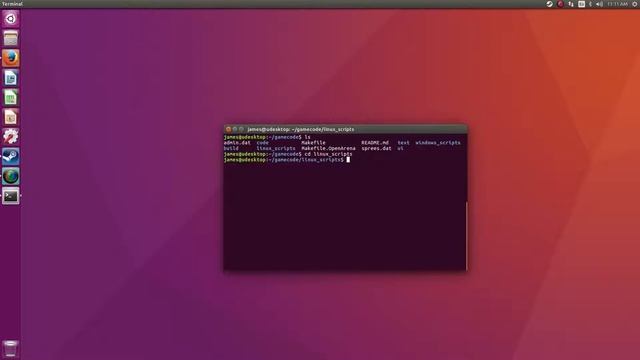Open the network connections indicator
The height and width of the screenshot is (360, 640).
pos(571,4)
